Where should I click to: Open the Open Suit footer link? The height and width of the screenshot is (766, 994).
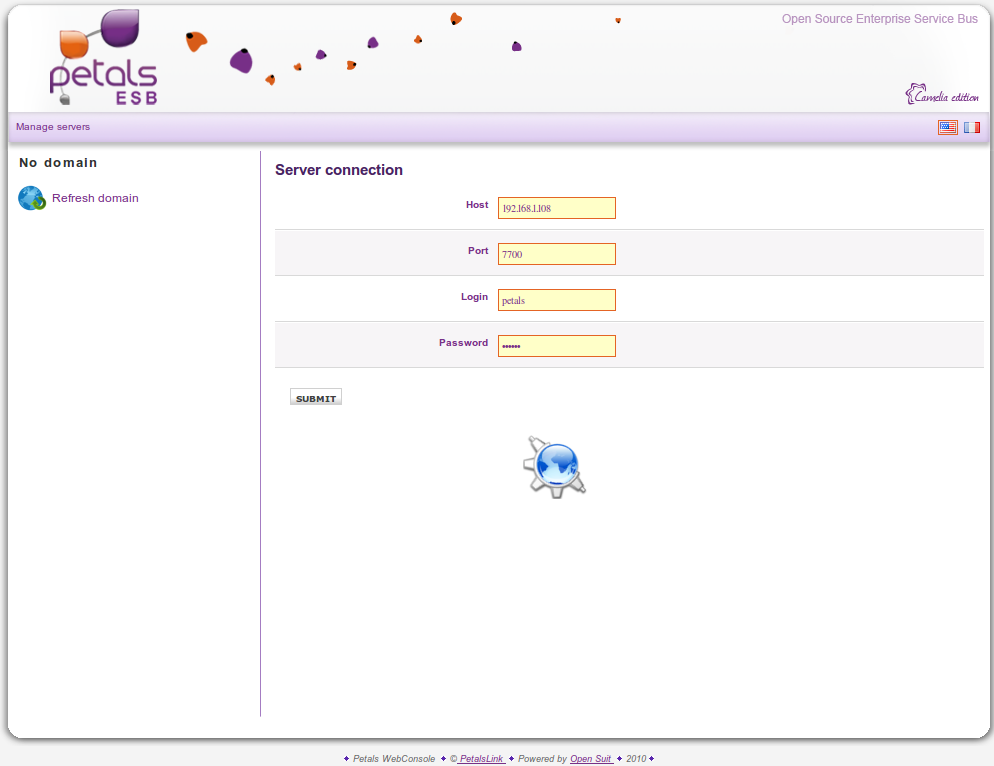[591, 759]
